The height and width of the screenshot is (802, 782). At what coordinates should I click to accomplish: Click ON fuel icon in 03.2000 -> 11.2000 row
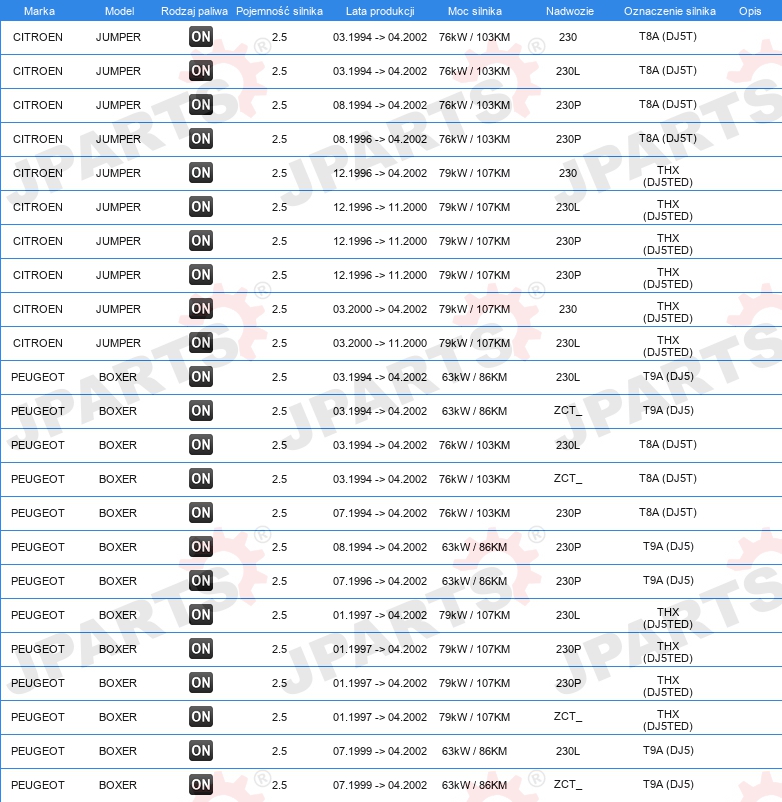[200, 343]
